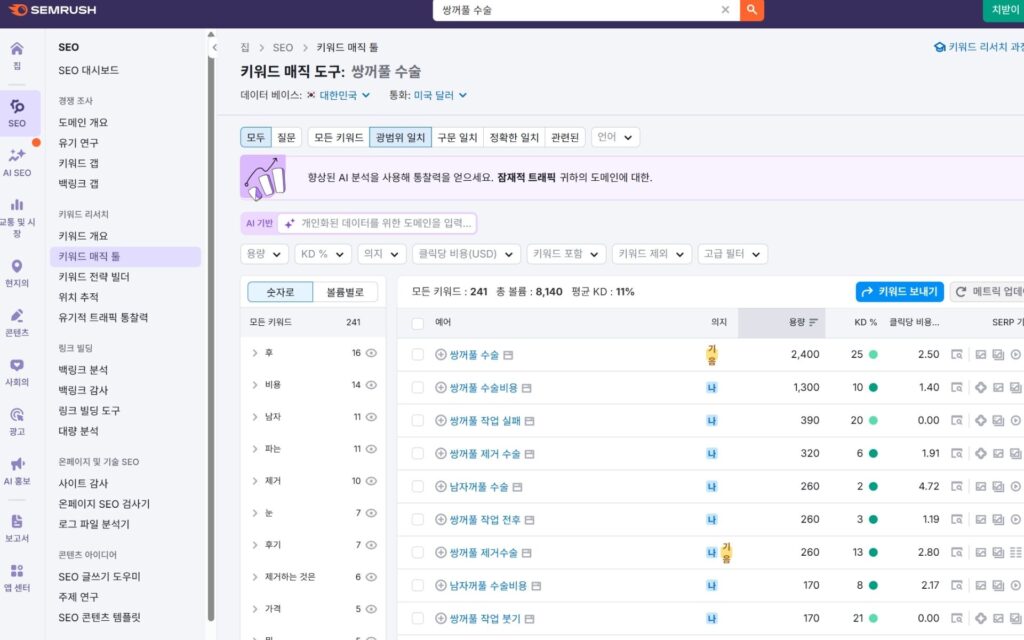Check the box for 쌍꺼풀 수술 row
Image resolution: width=1024 pixels, height=640 pixels.
(418, 354)
